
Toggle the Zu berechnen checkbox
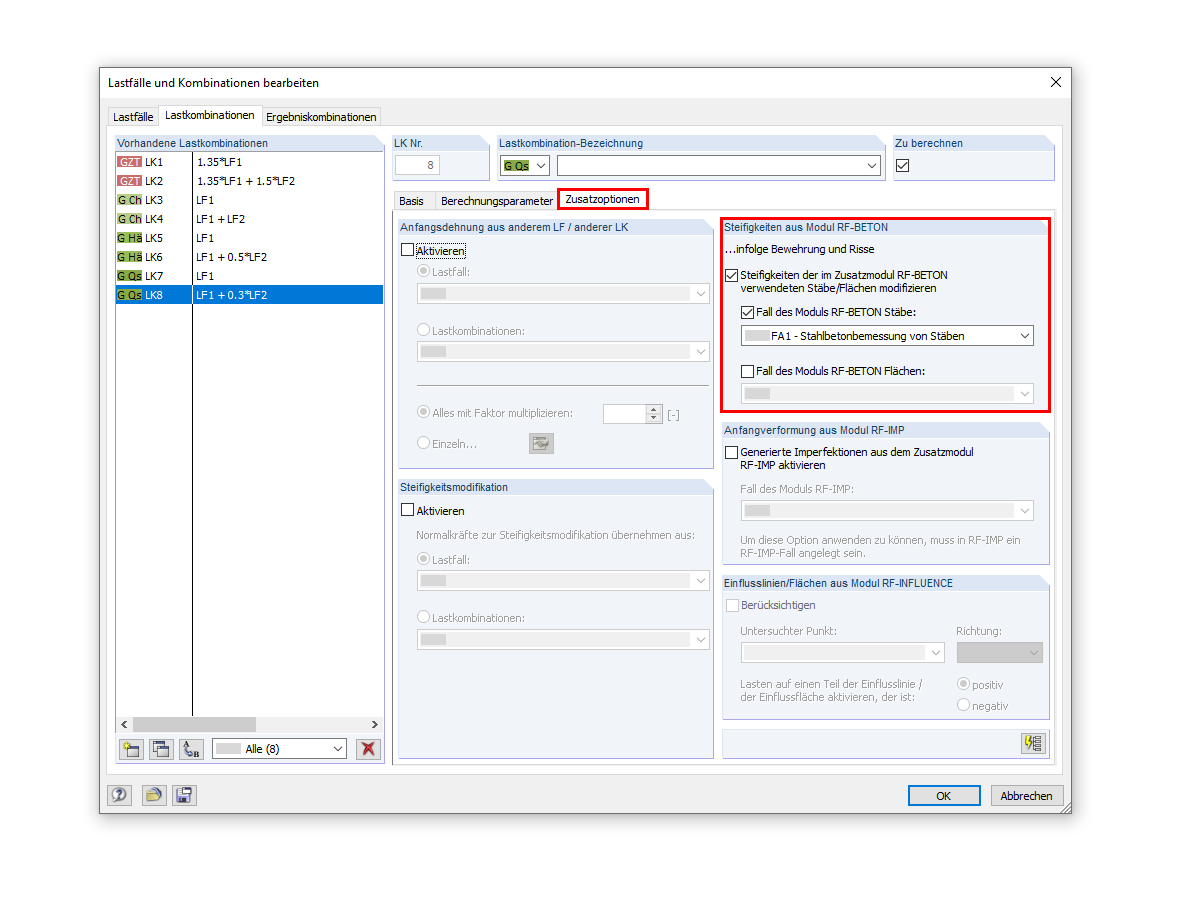click(902, 166)
